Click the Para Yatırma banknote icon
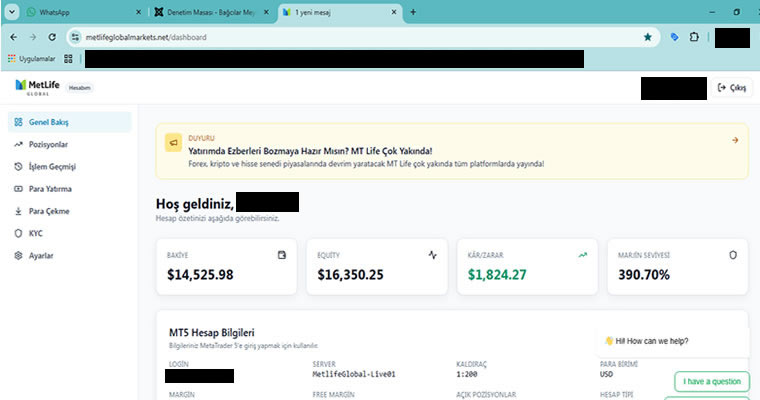Screen dimensions: 760x400 [x=18, y=189]
